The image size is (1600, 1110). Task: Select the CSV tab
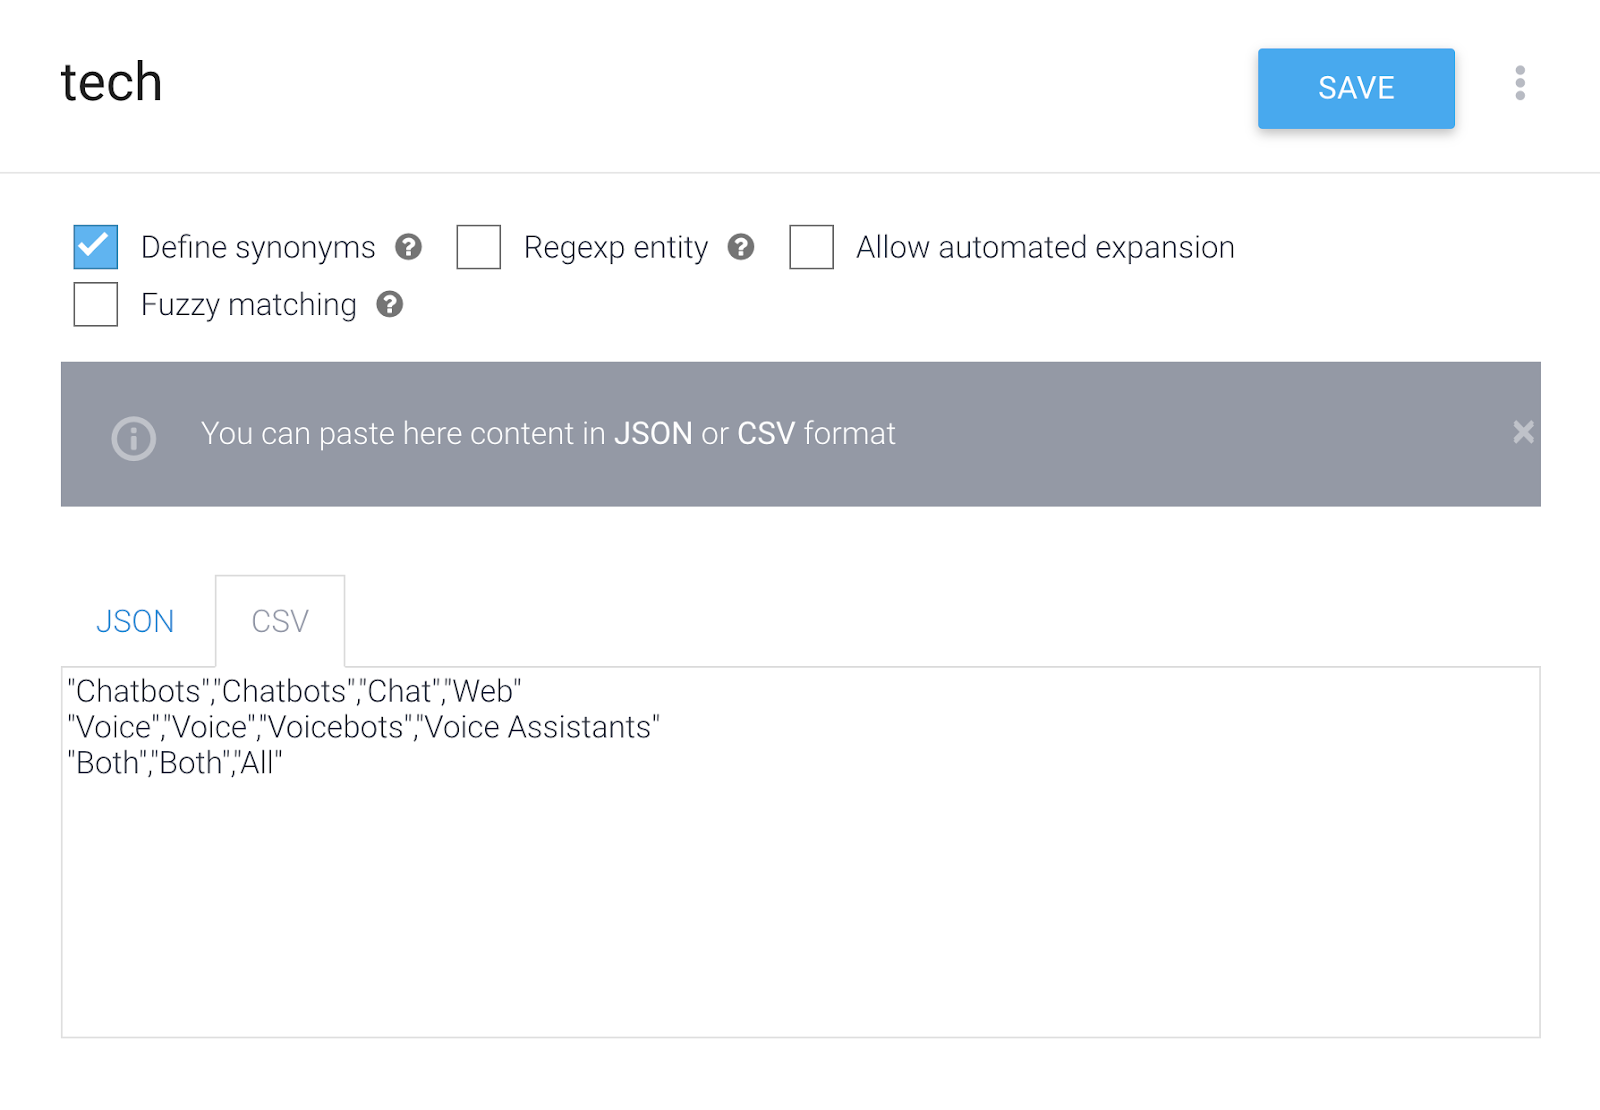click(x=280, y=621)
